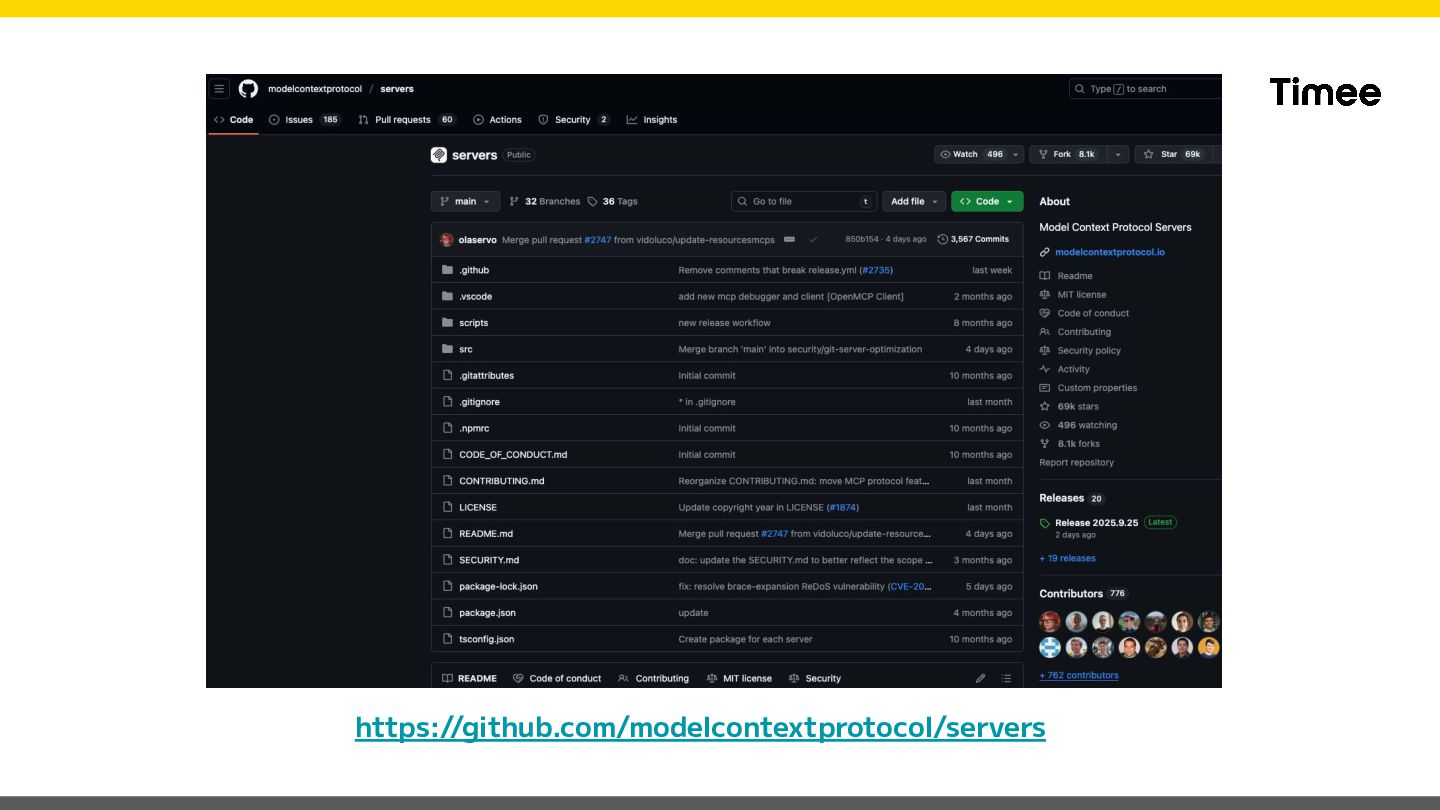Expand the Watch options dropdown arrow

pyautogui.click(x=1017, y=154)
